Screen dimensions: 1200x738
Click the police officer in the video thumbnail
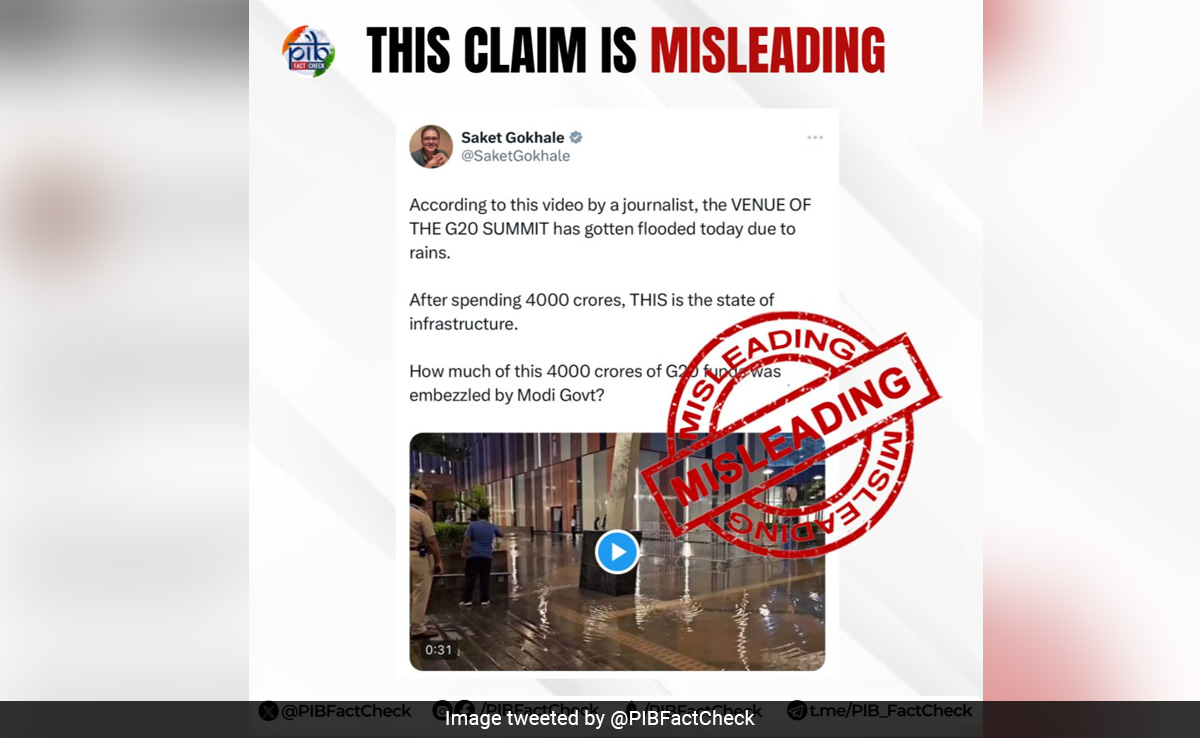tap(424, 558)
